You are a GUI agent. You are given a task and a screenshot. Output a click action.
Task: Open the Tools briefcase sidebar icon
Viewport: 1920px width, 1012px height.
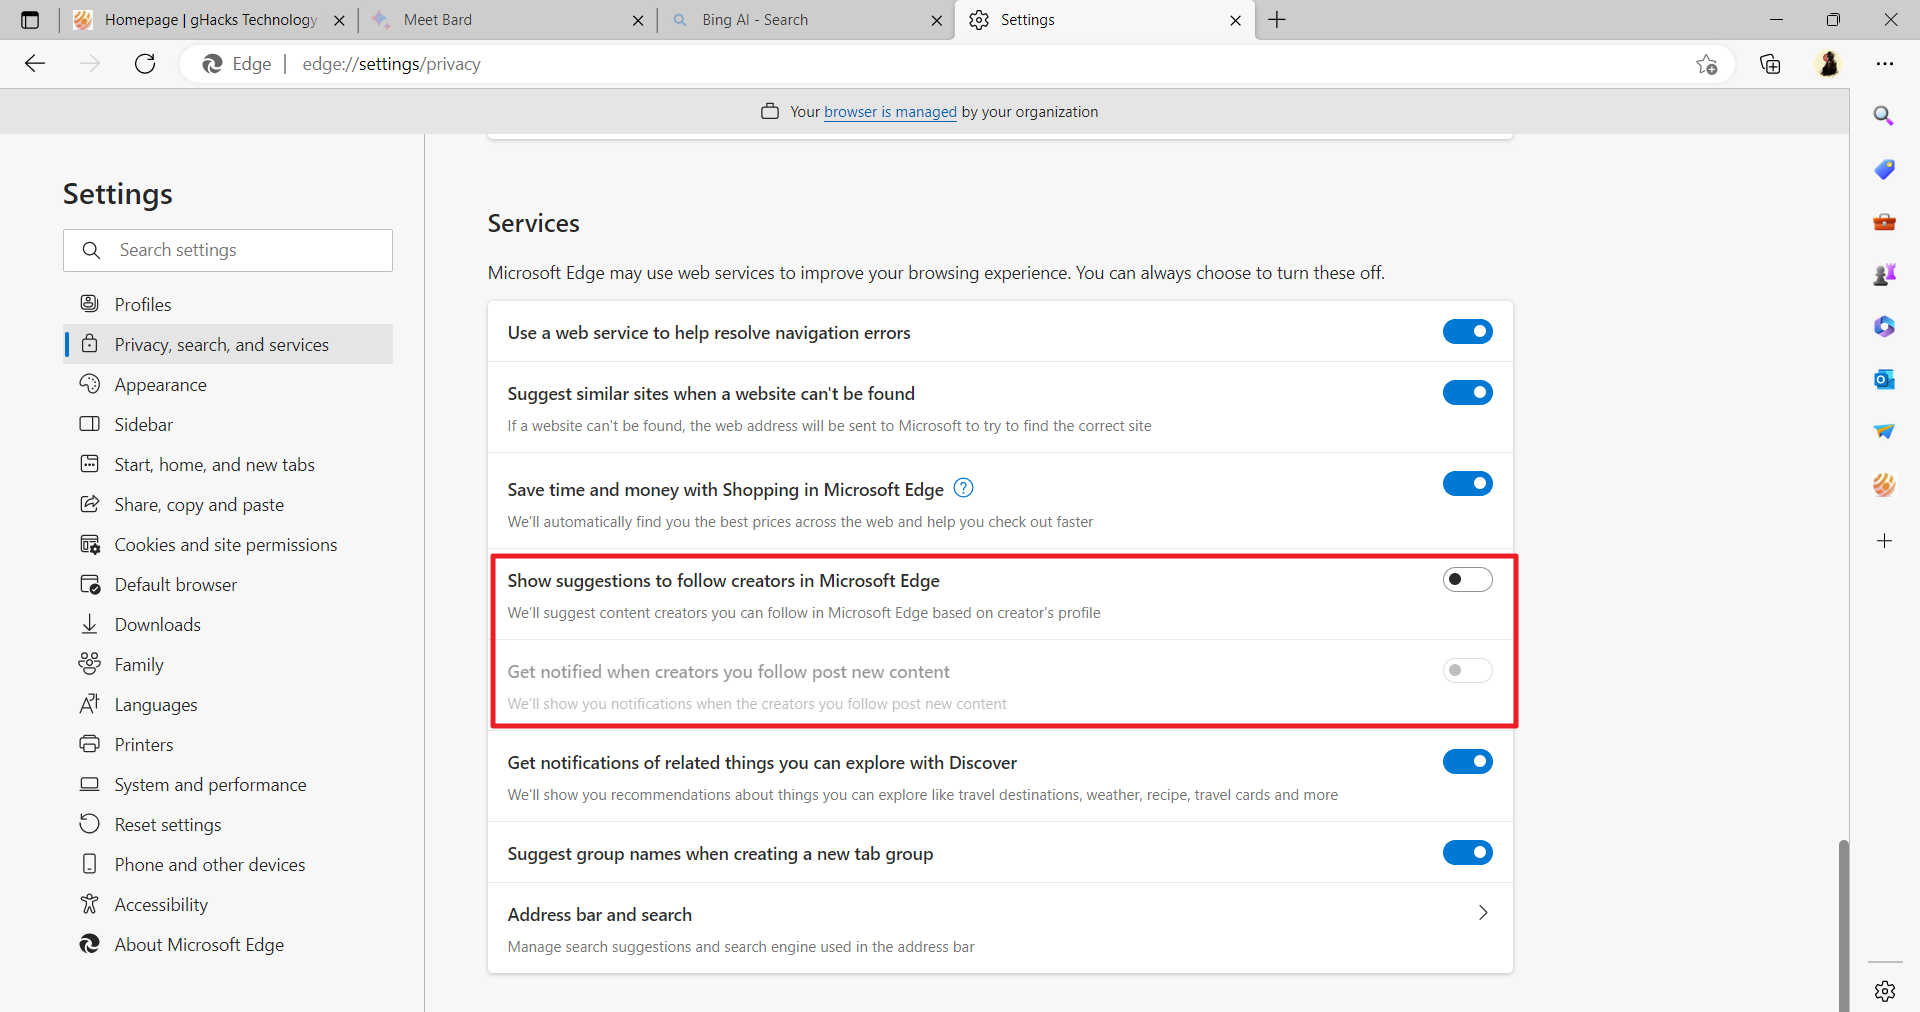1884,222
